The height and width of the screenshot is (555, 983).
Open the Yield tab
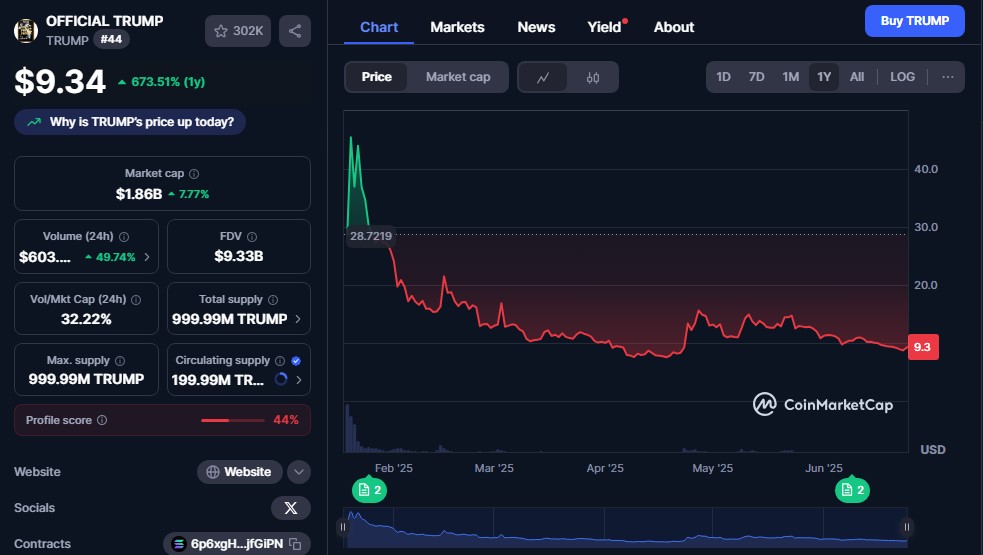pos(606,27)
